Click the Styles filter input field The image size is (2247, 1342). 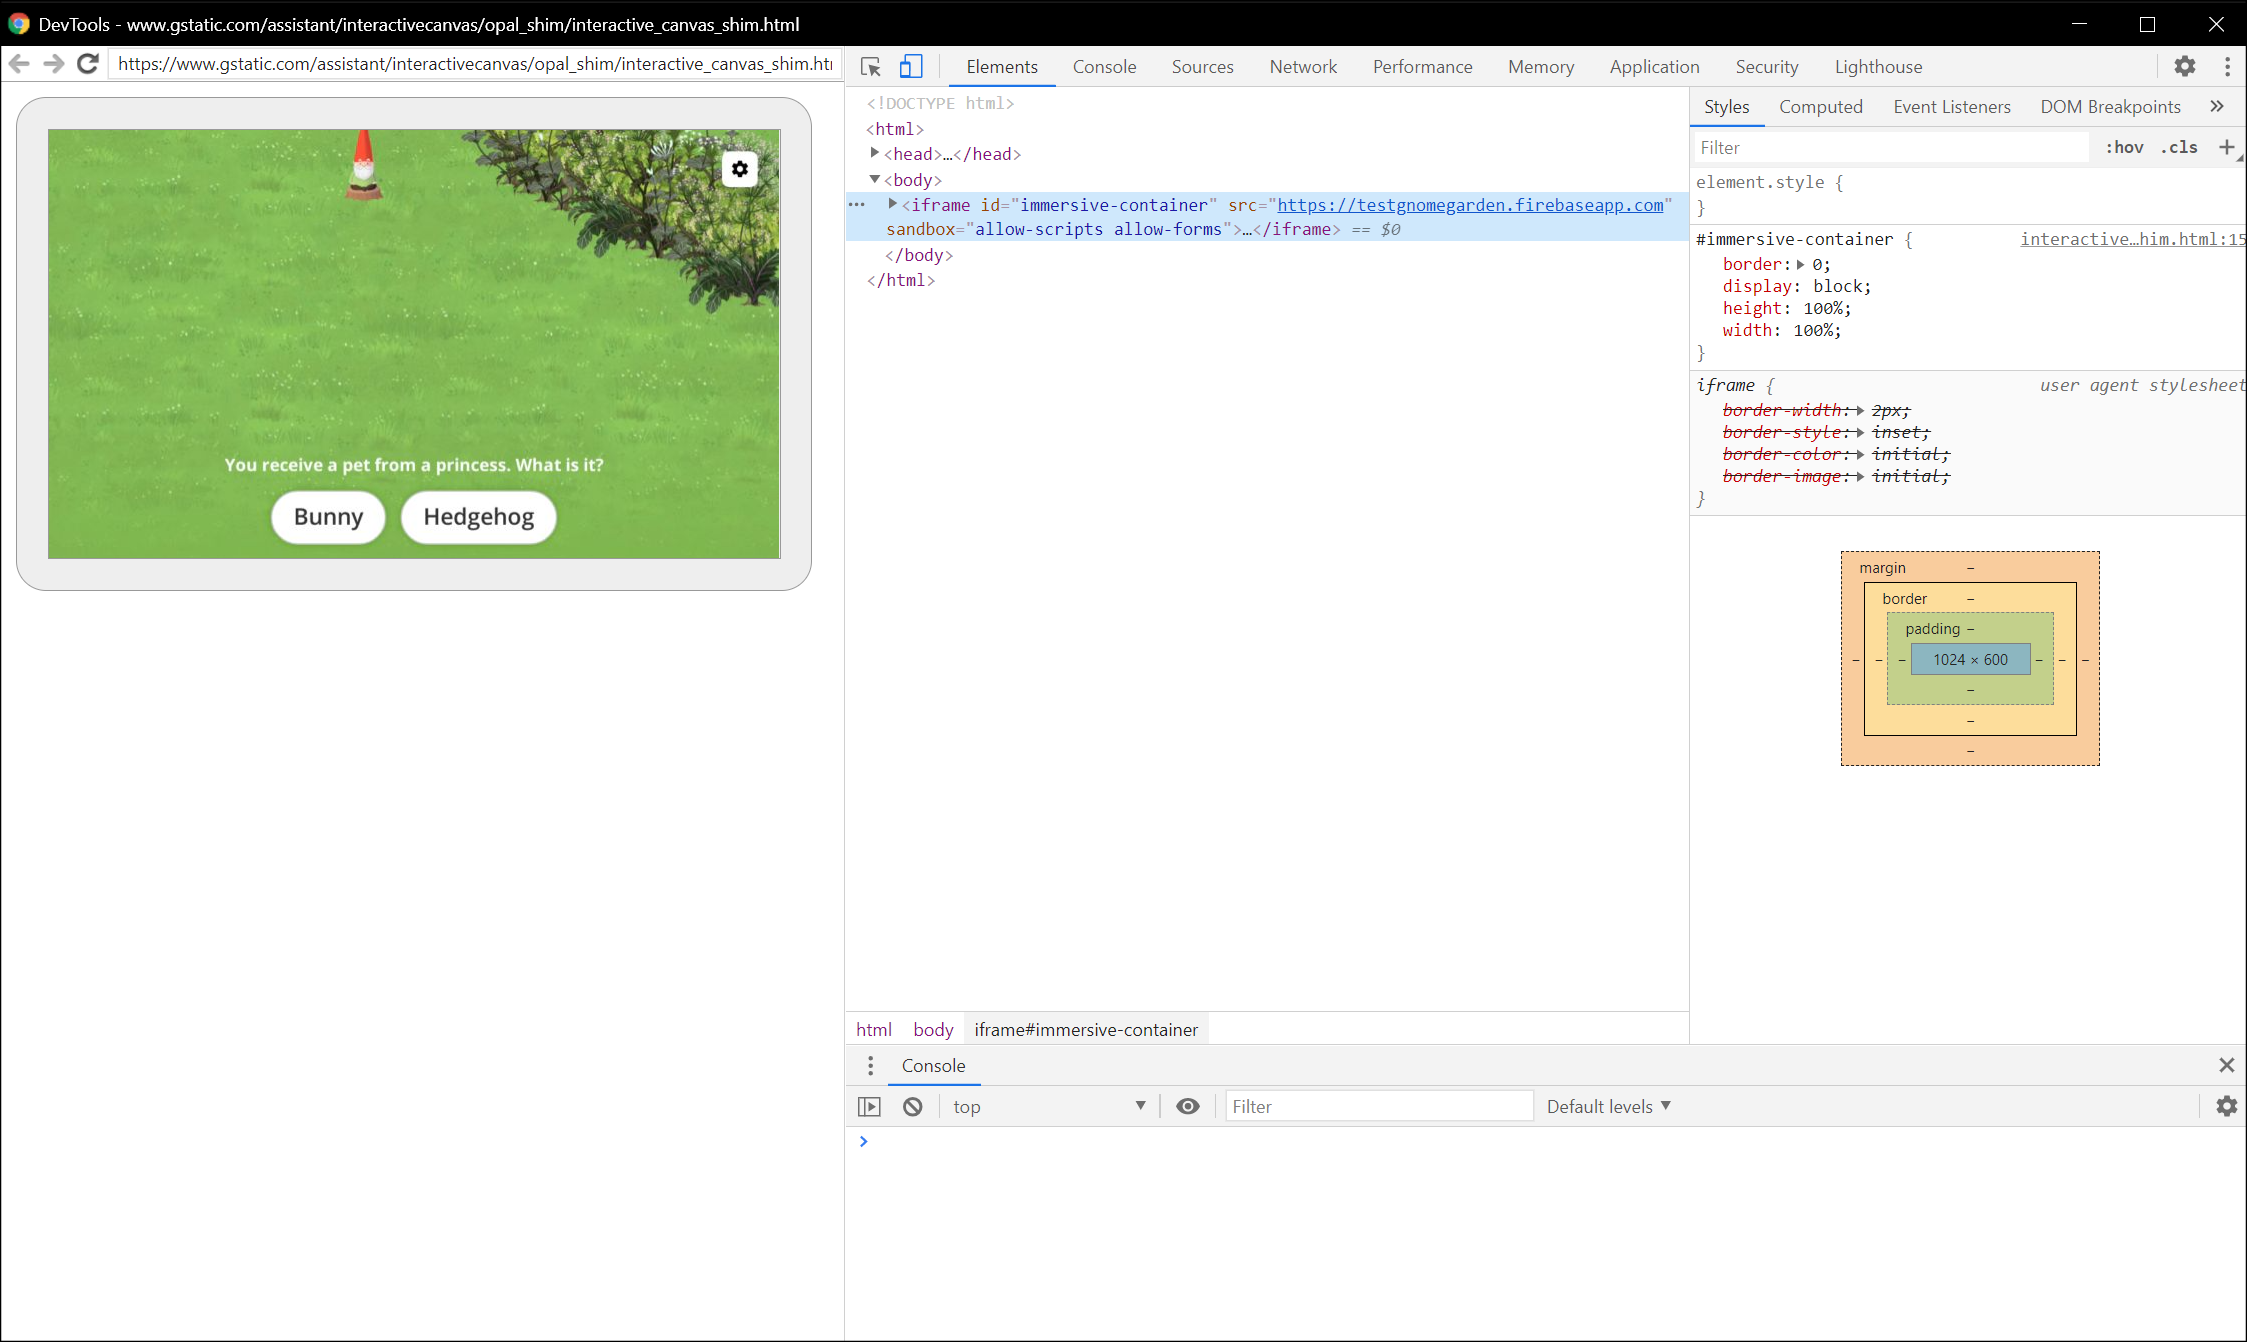[x=1890, y=148]
